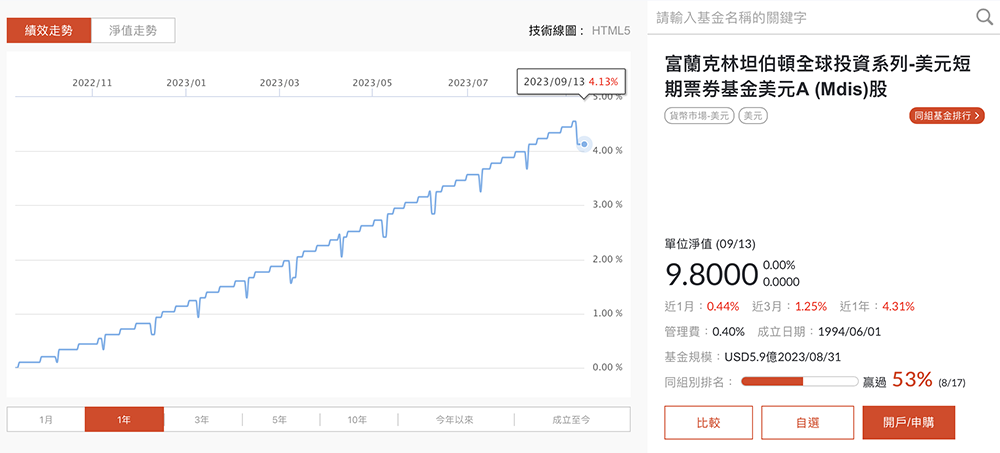The width and height of the screenshot is (1000, 453).
Task: Select the 1年 time range
Action: pyautogui.click(x=124, y=419)
